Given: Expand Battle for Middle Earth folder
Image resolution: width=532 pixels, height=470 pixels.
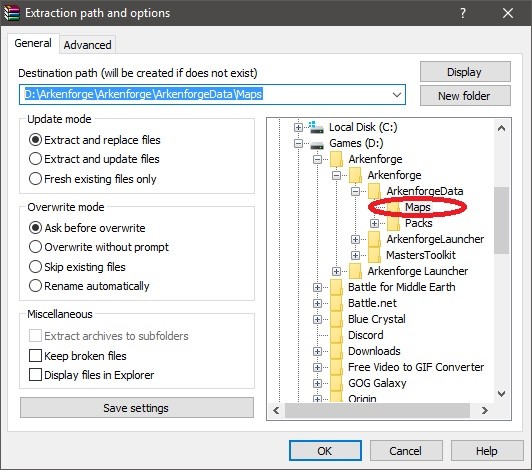Looking at the screenshot, I should pos(317,287).
